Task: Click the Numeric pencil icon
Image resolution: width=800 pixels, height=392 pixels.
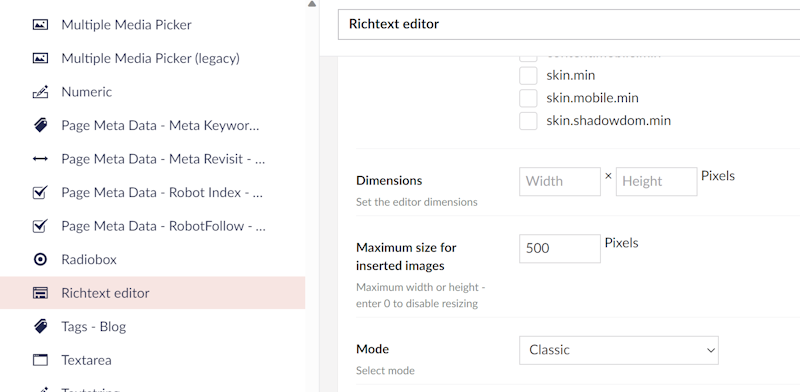Action: click(40, 92)
